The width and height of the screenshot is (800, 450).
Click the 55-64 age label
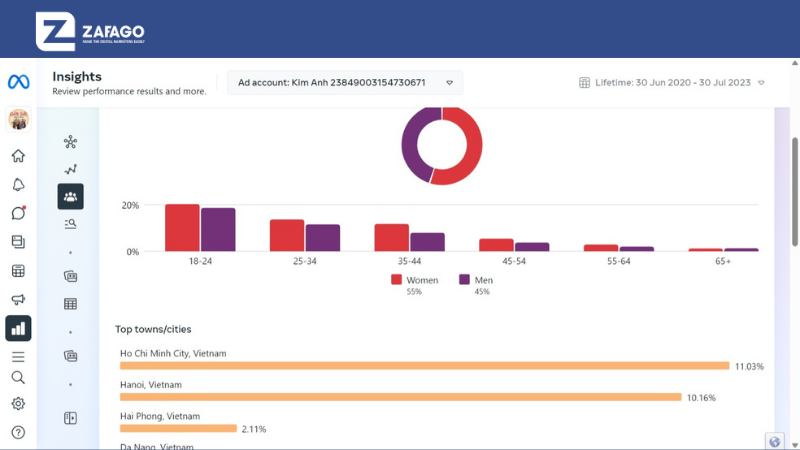click(x=618, y=261)
